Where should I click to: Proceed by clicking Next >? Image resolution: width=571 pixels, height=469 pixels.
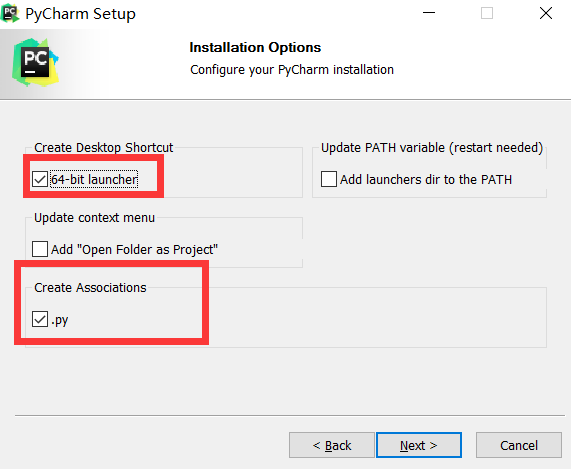(x=419, y=445)
